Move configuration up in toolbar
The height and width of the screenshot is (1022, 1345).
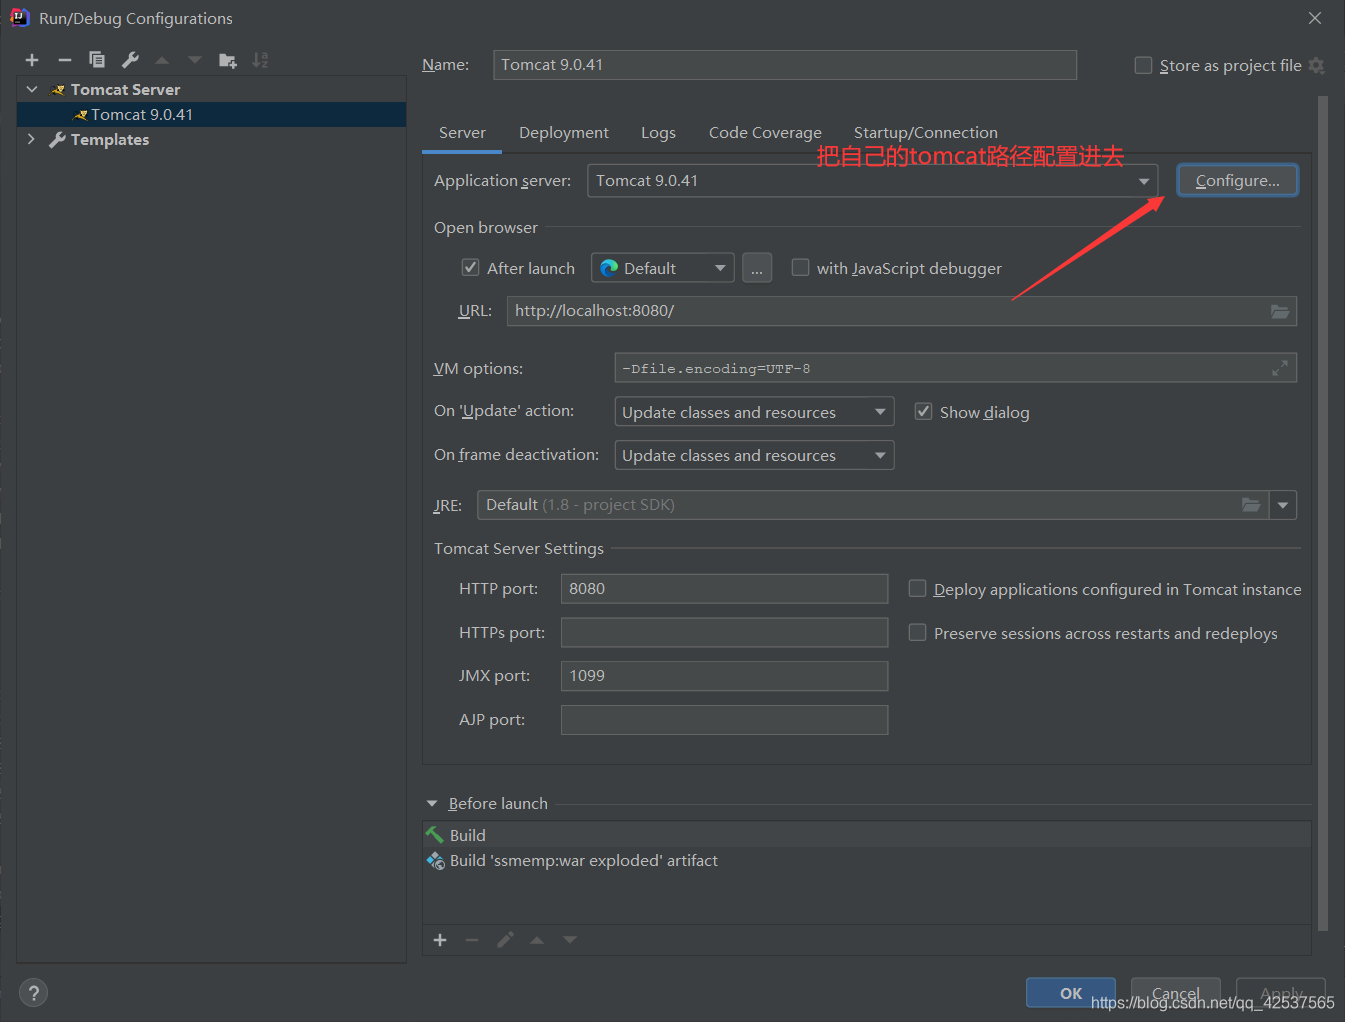point(162,60)
